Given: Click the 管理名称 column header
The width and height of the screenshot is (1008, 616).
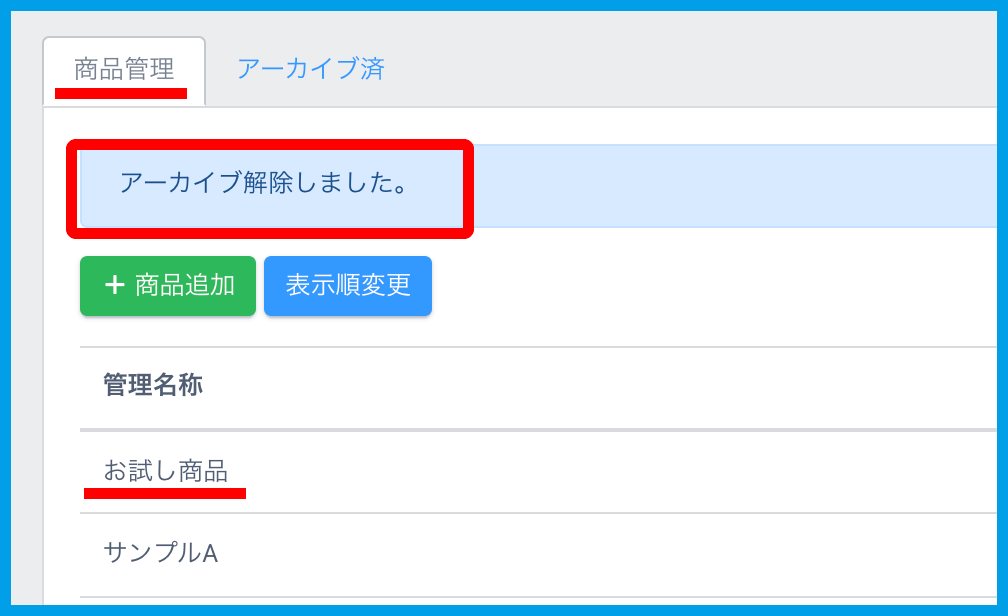Looking at the screenshot, I should 152,386.
